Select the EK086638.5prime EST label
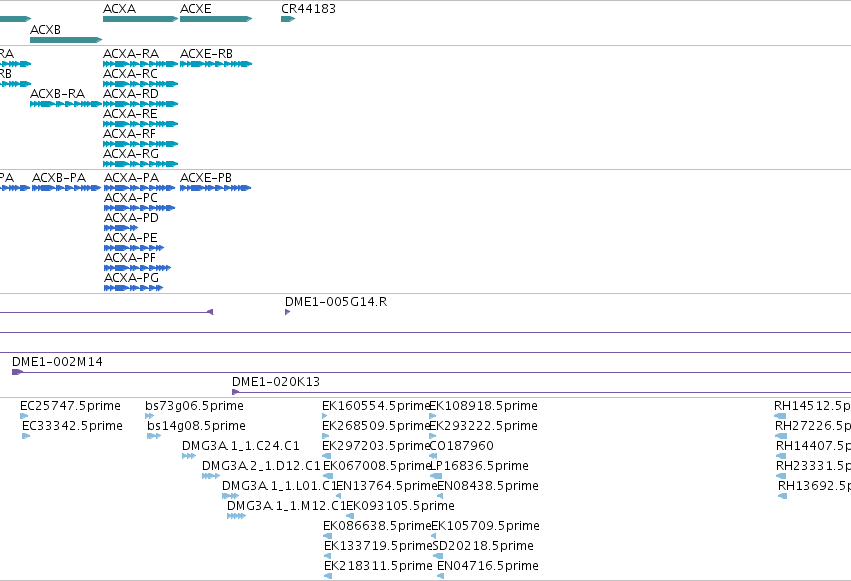Image resolution: width=851 pixels, height=581 pixels. click(x=377, y=526)
